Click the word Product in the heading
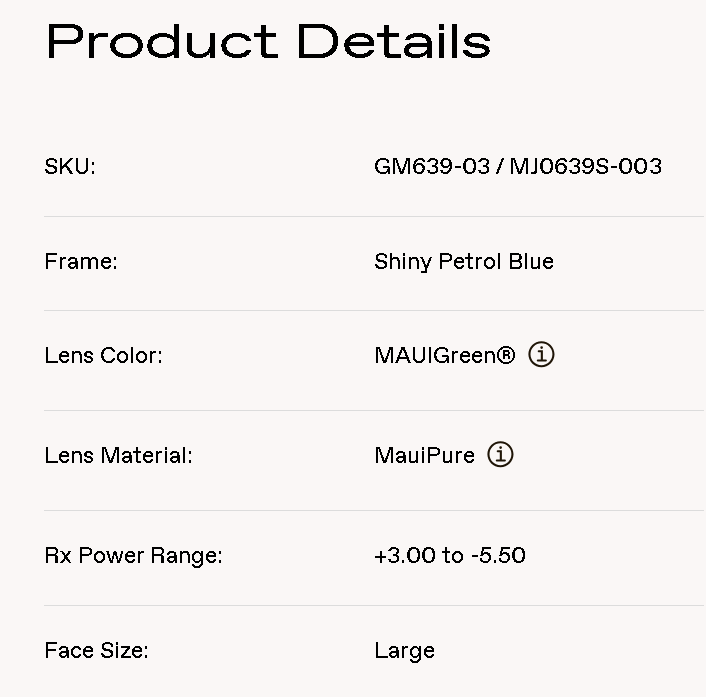This screenshot has width=706, height=697. click(162, 41)
